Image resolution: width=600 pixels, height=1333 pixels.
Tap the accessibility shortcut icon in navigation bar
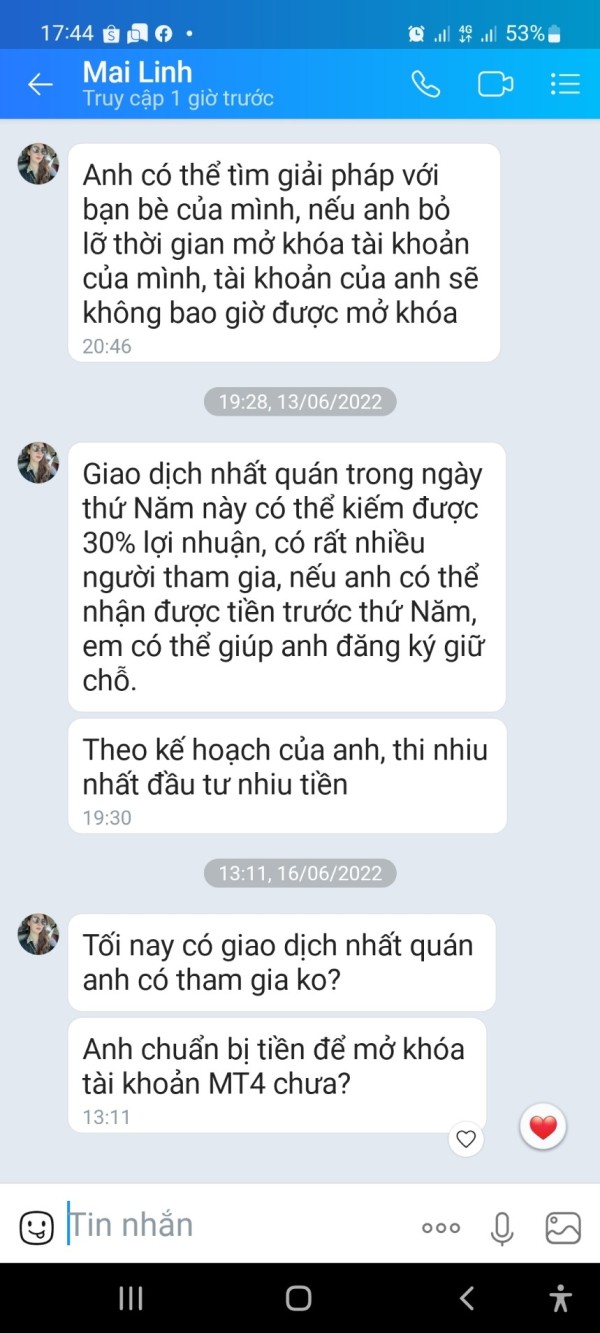click(x=561, y=1298)
